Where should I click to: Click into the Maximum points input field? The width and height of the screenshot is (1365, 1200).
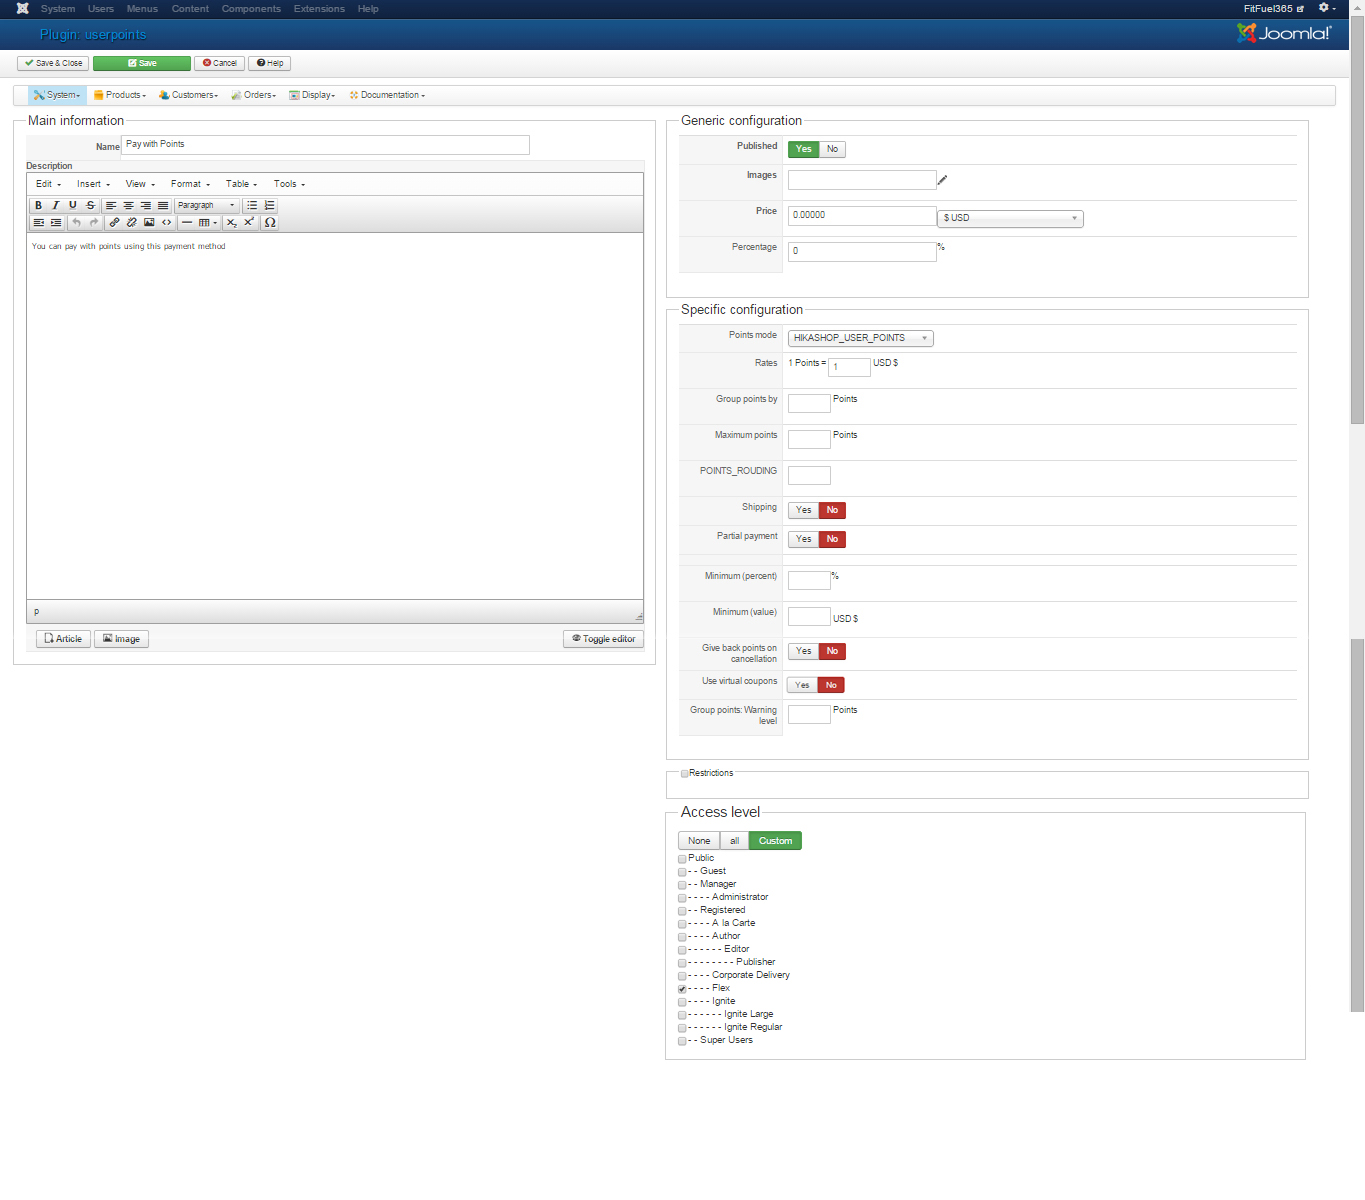[809, 439]
